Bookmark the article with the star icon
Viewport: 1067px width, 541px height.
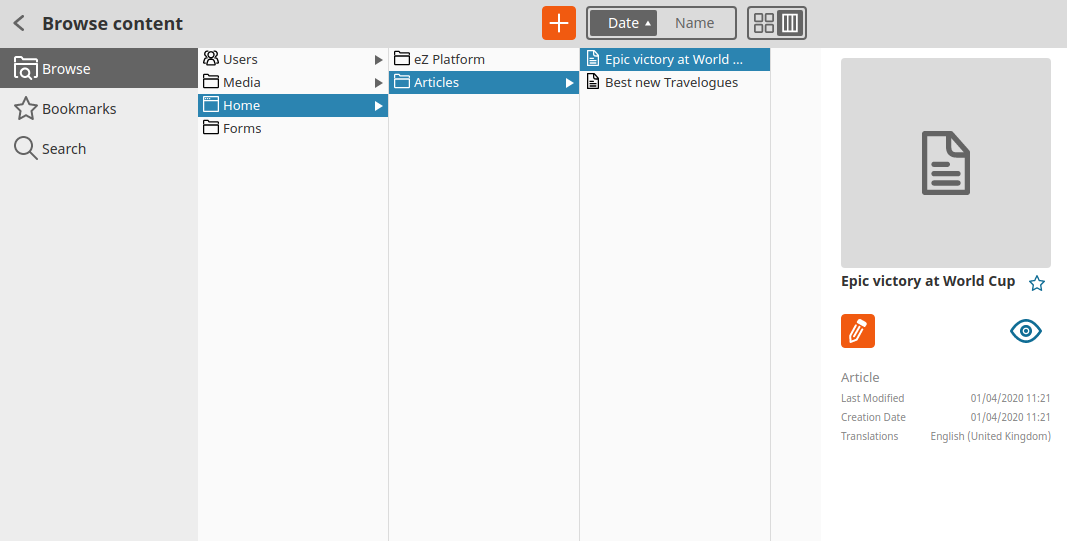pos(1036,283)
